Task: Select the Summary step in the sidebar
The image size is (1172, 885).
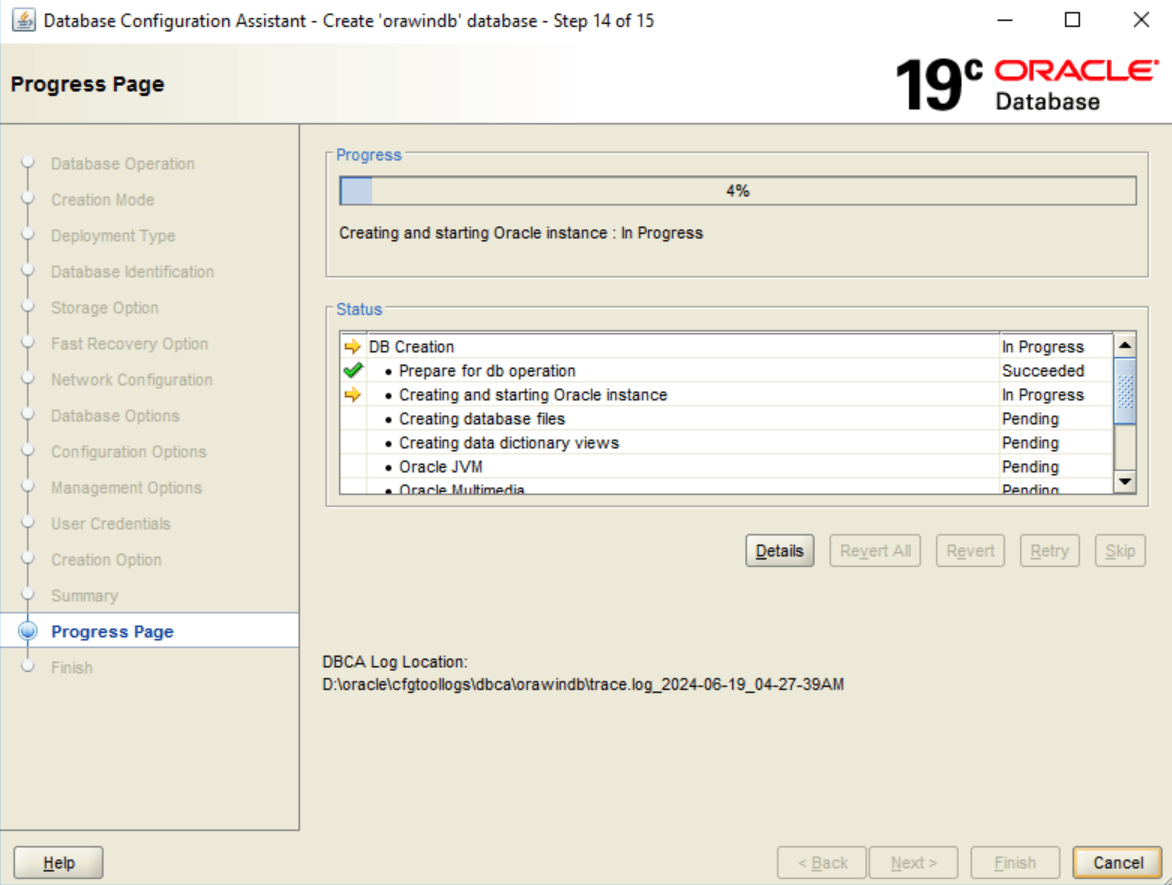Action: (x=85, y=596)
